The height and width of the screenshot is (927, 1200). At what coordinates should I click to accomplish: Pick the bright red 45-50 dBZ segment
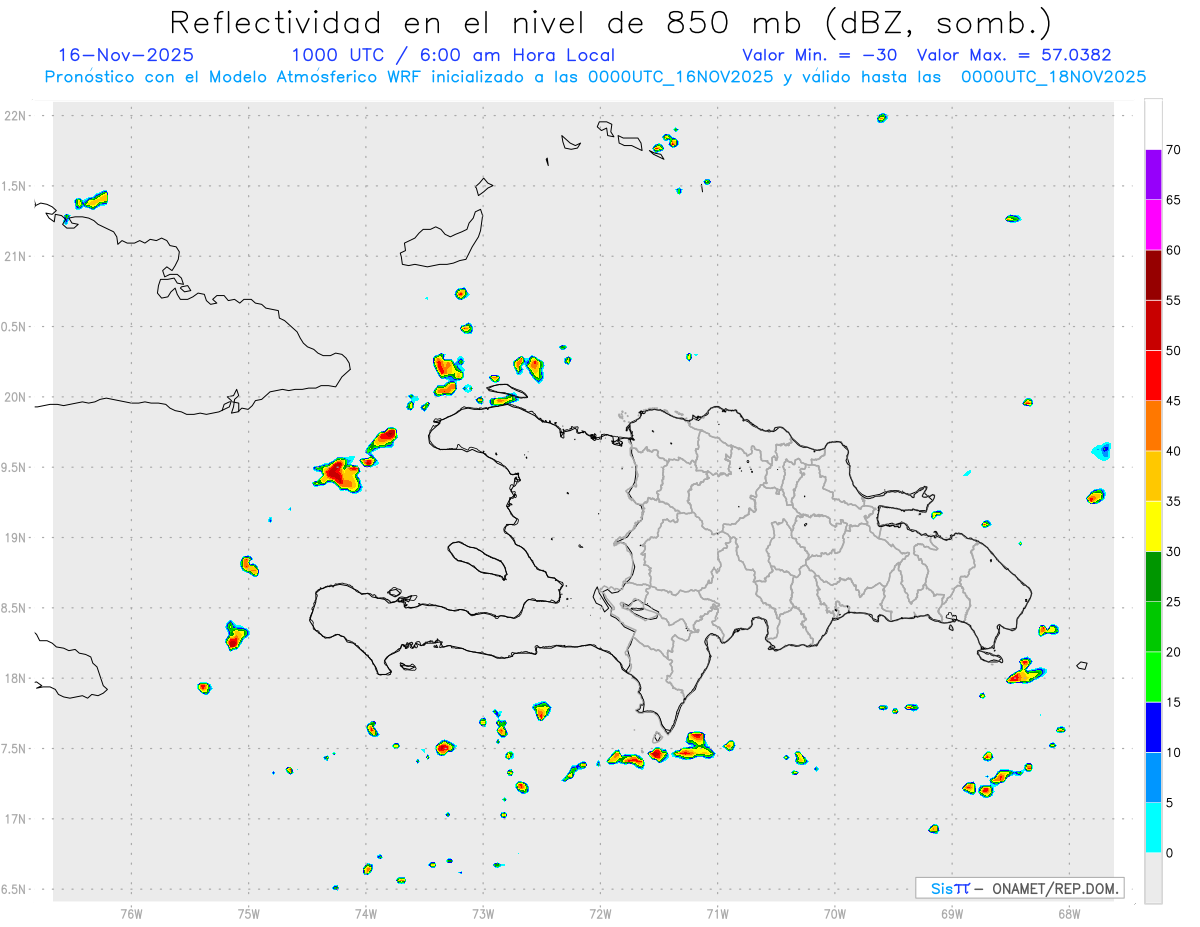coord(1153,375)
